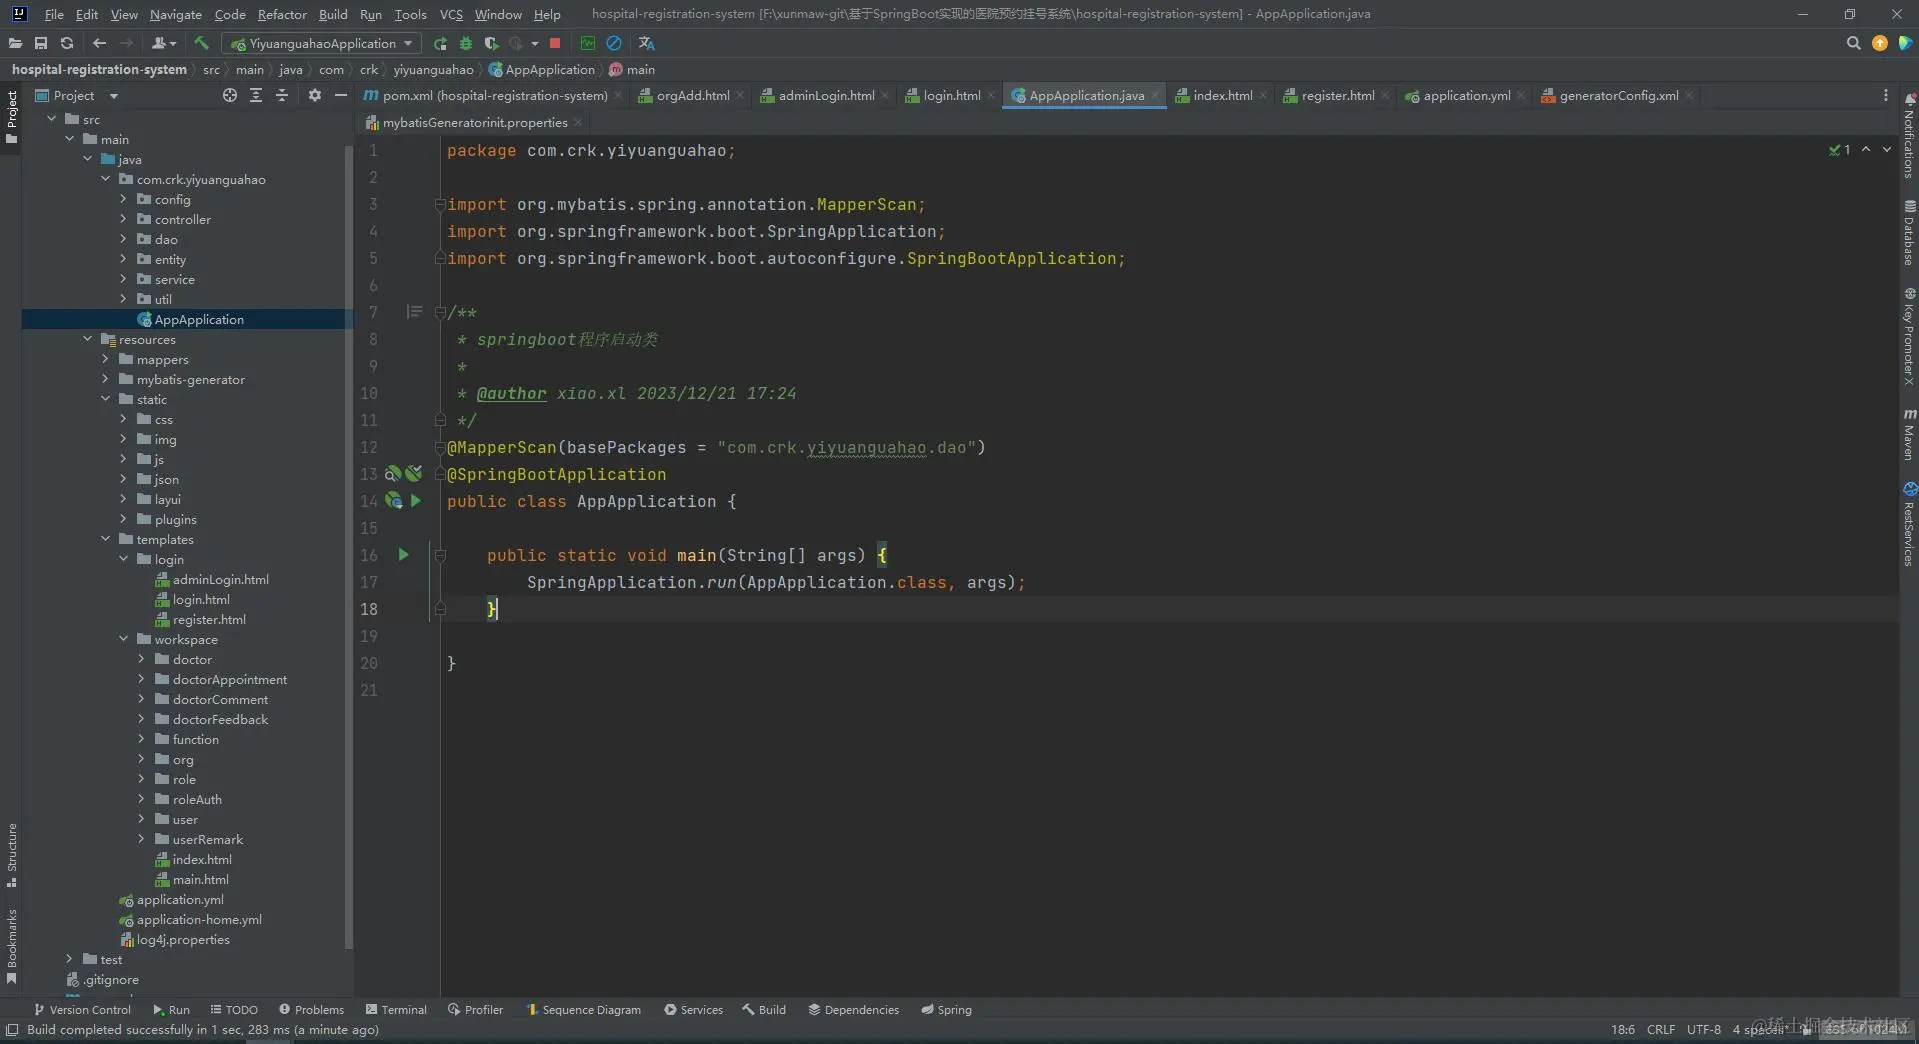Image resolution: width=1919 pixels, height=1044 pixels.
Task: Click the run gutter icon on line 14
Action: tap(416, 500)
